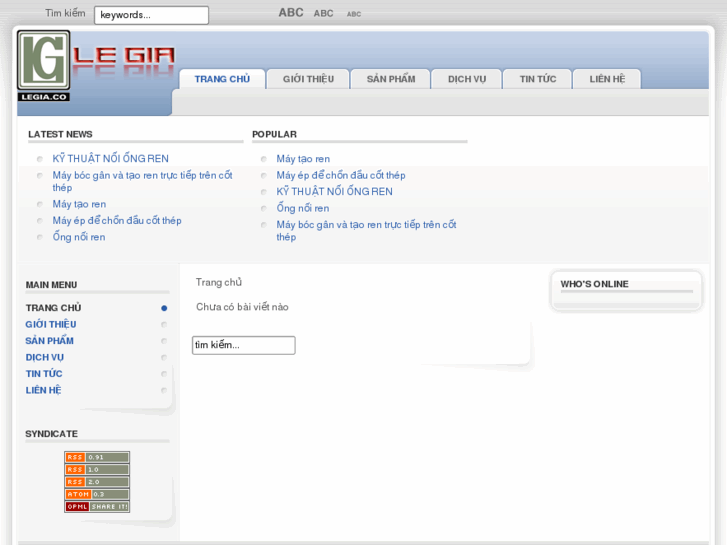Click the LATEST NEWS heading
This screenshot has width=727, height=545.
pos(60,134)
